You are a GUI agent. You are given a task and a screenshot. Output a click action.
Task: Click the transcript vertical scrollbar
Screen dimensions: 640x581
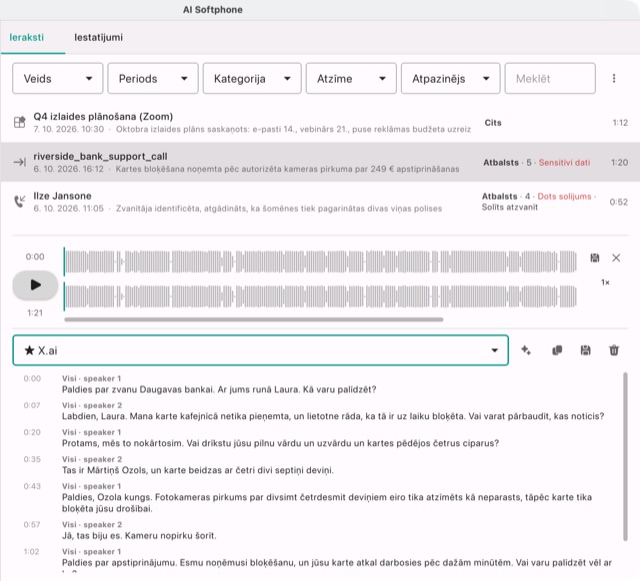tap(625, 456)
